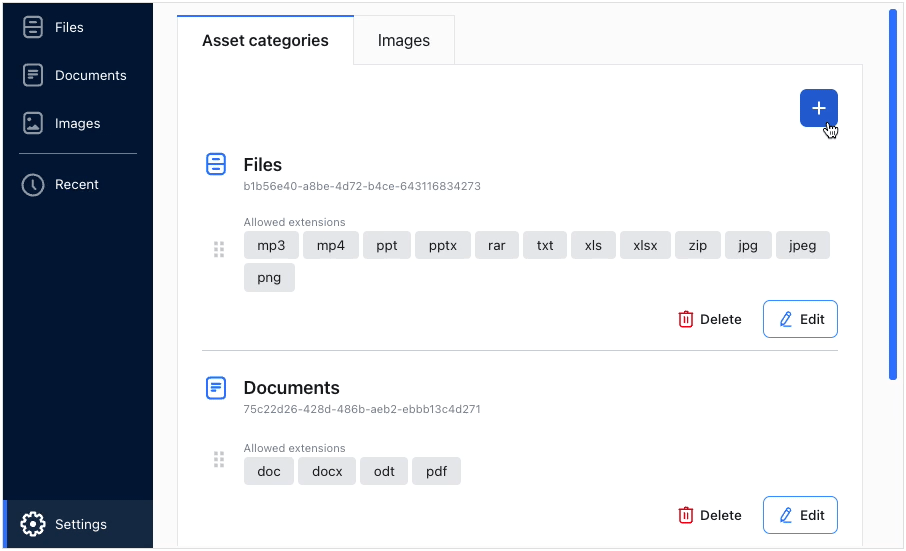Click the Files category icon beside heading
Viewport: 906px width, 551px height.
click(216, 164)
